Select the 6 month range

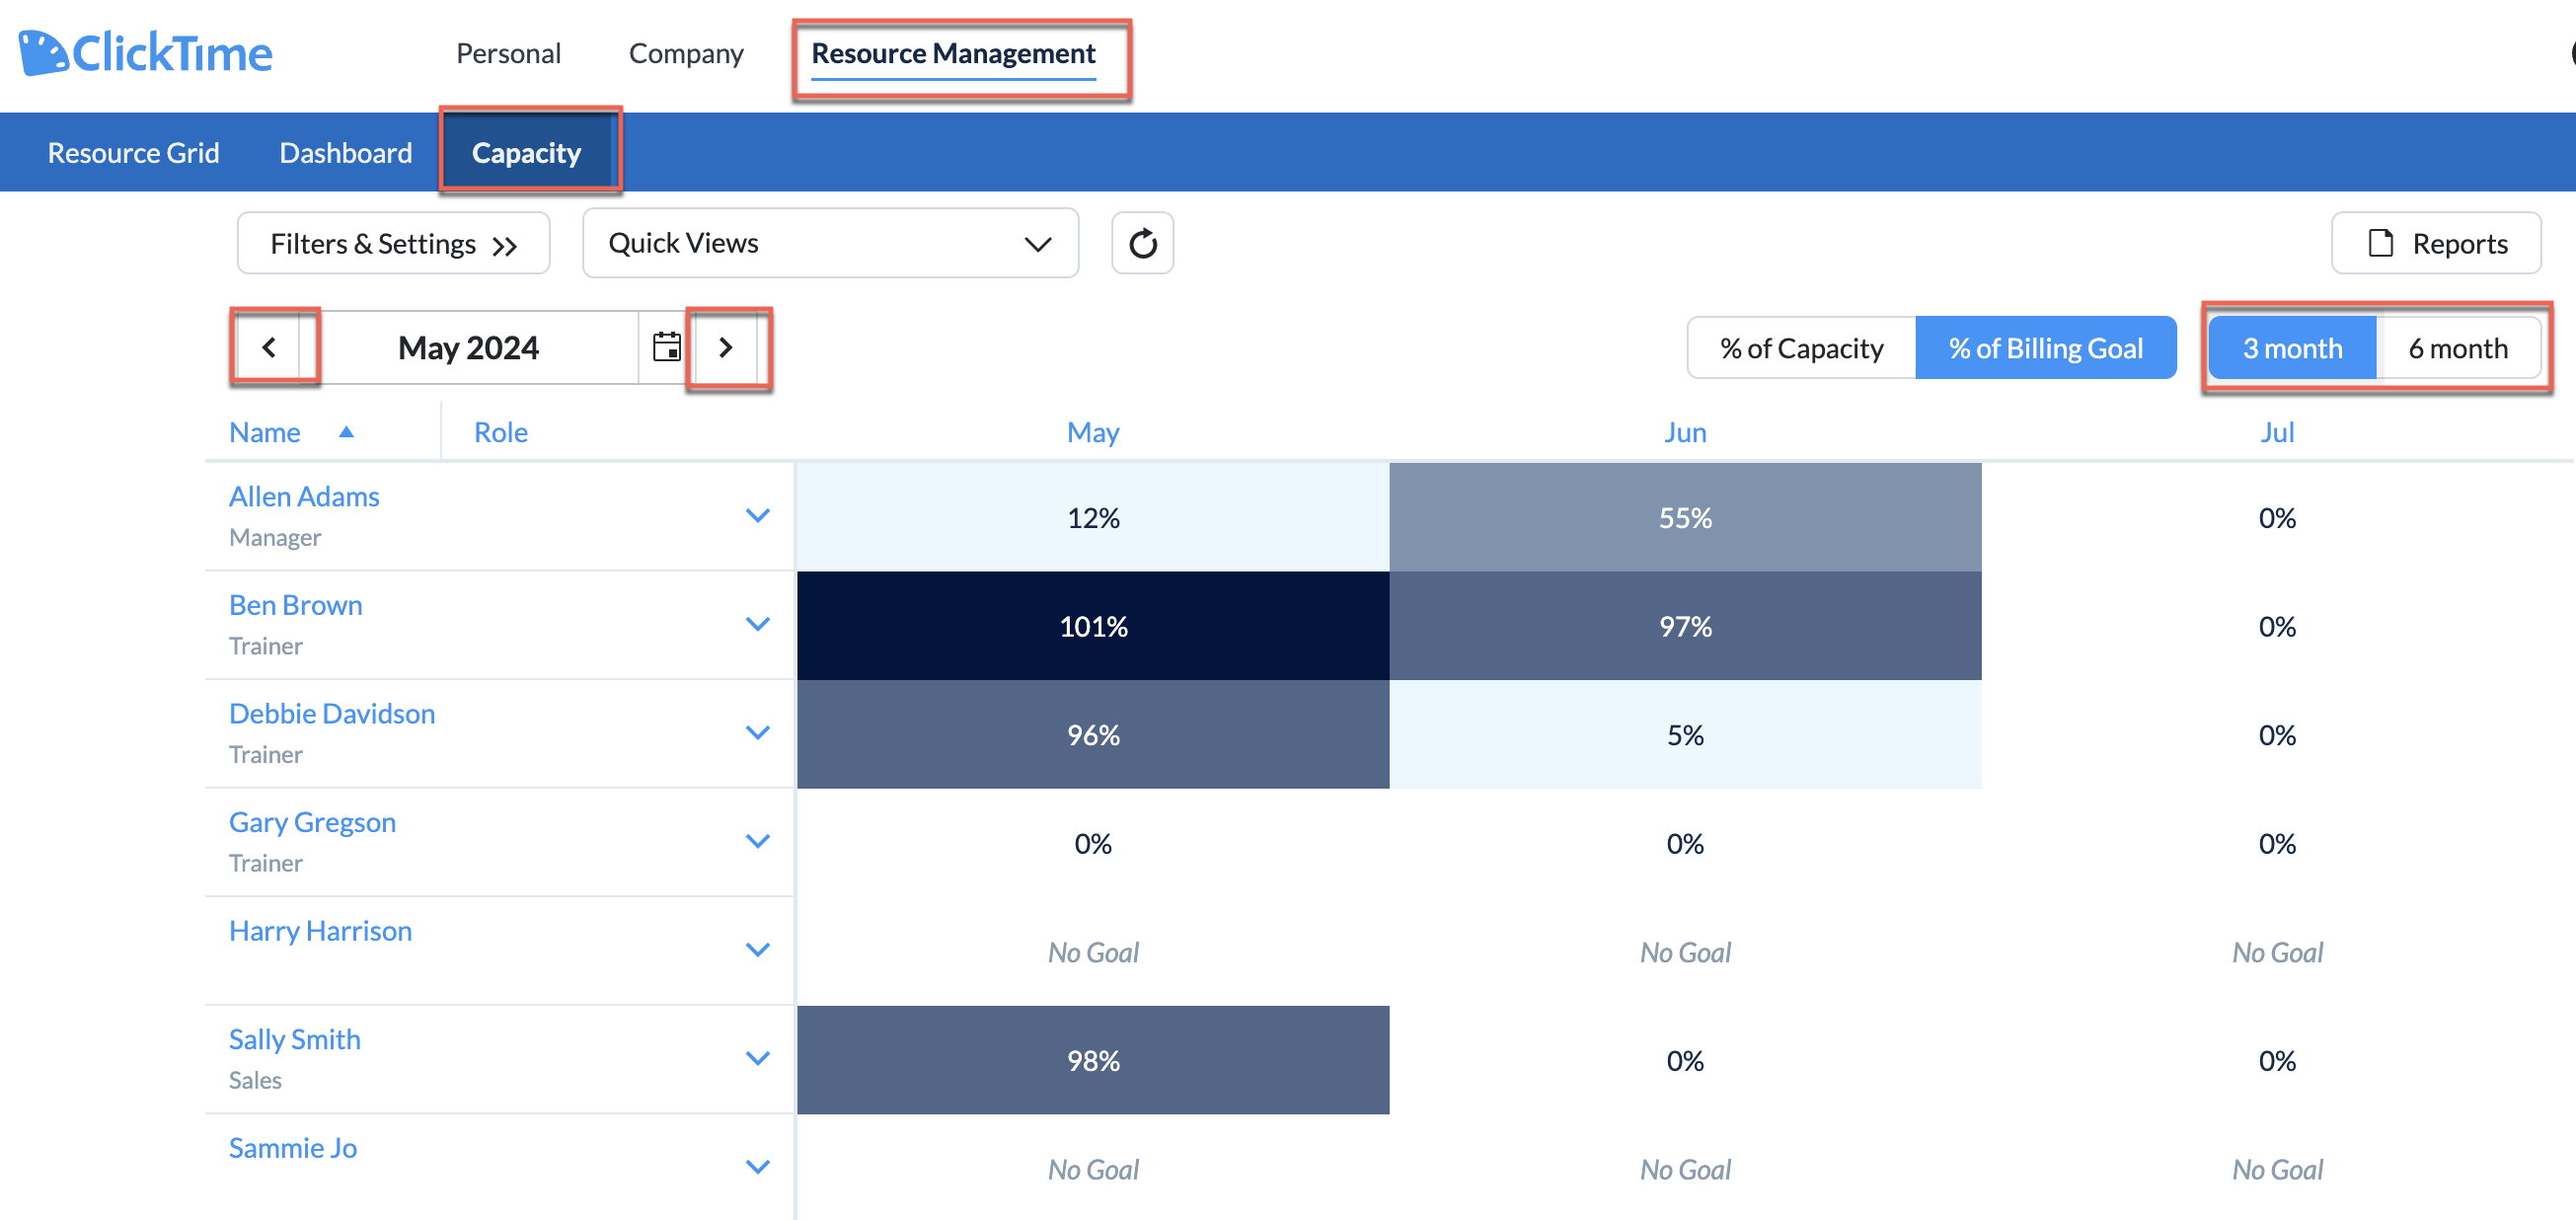[x=2458, y=347]
